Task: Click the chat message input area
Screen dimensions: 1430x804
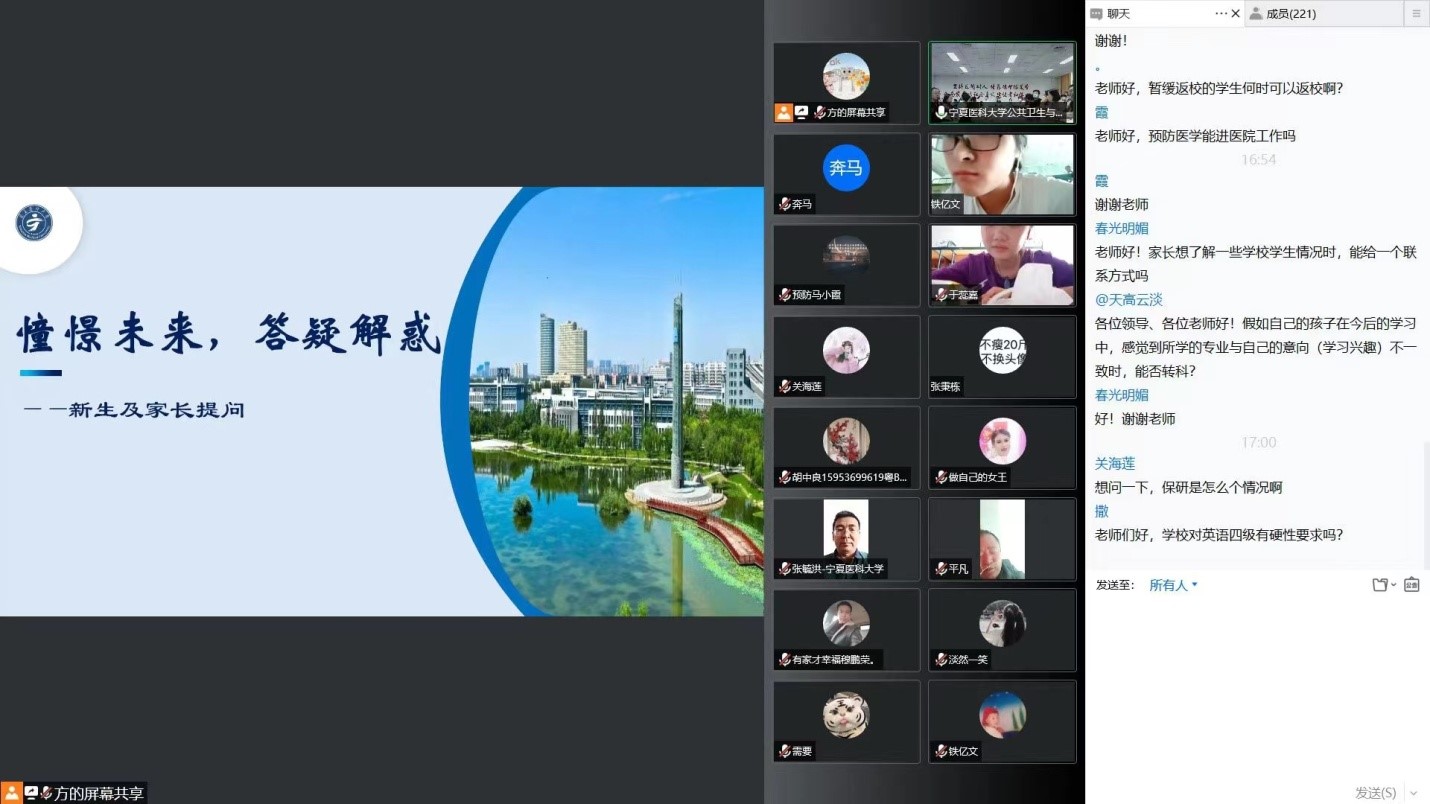Action: [1257, 680]
